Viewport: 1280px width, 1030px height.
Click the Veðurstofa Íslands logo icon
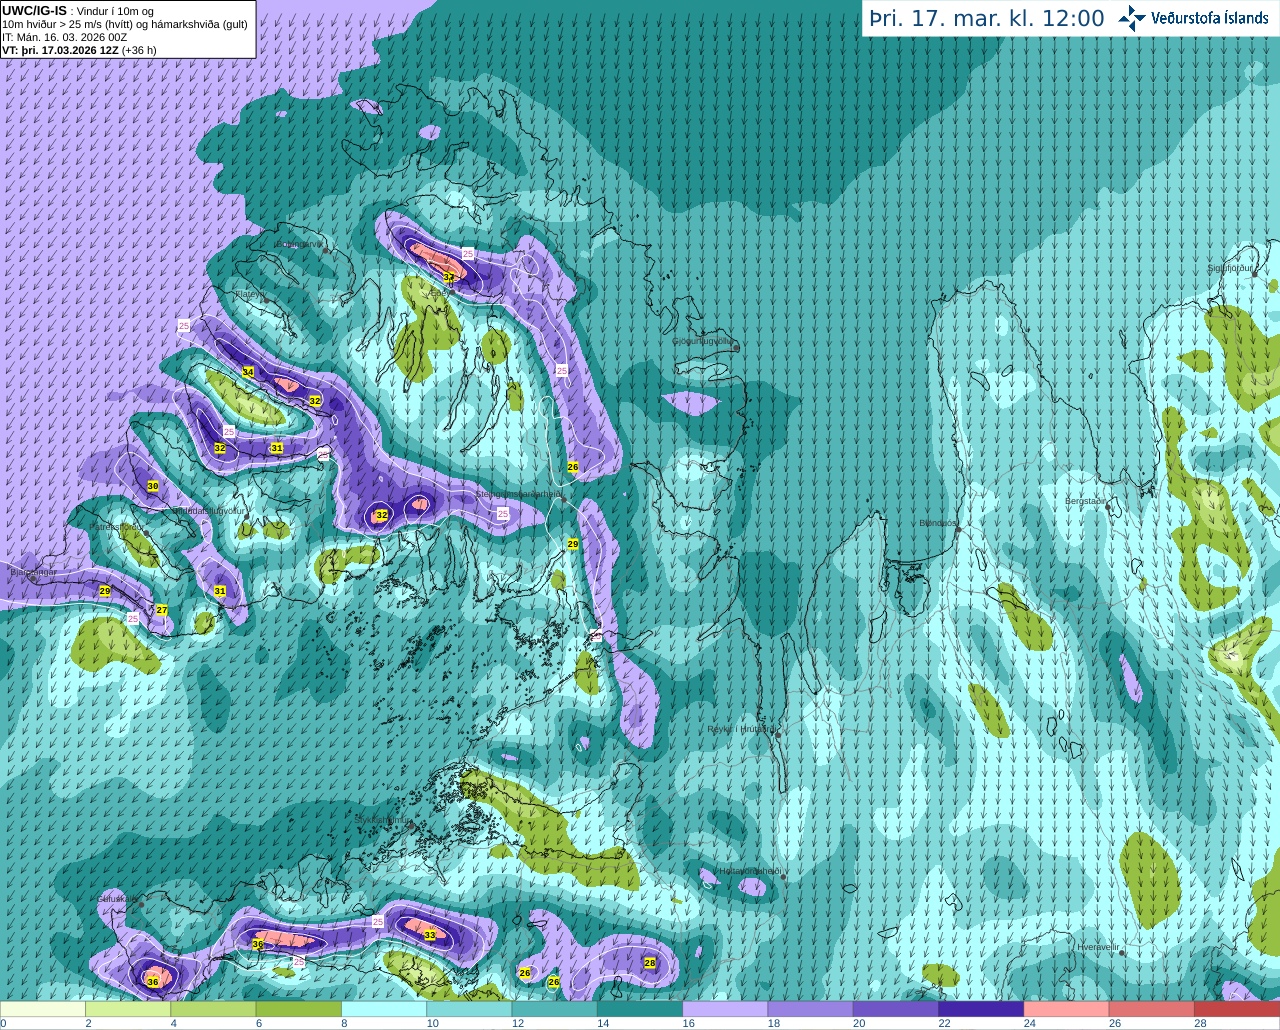click(x=1132, y=18)
